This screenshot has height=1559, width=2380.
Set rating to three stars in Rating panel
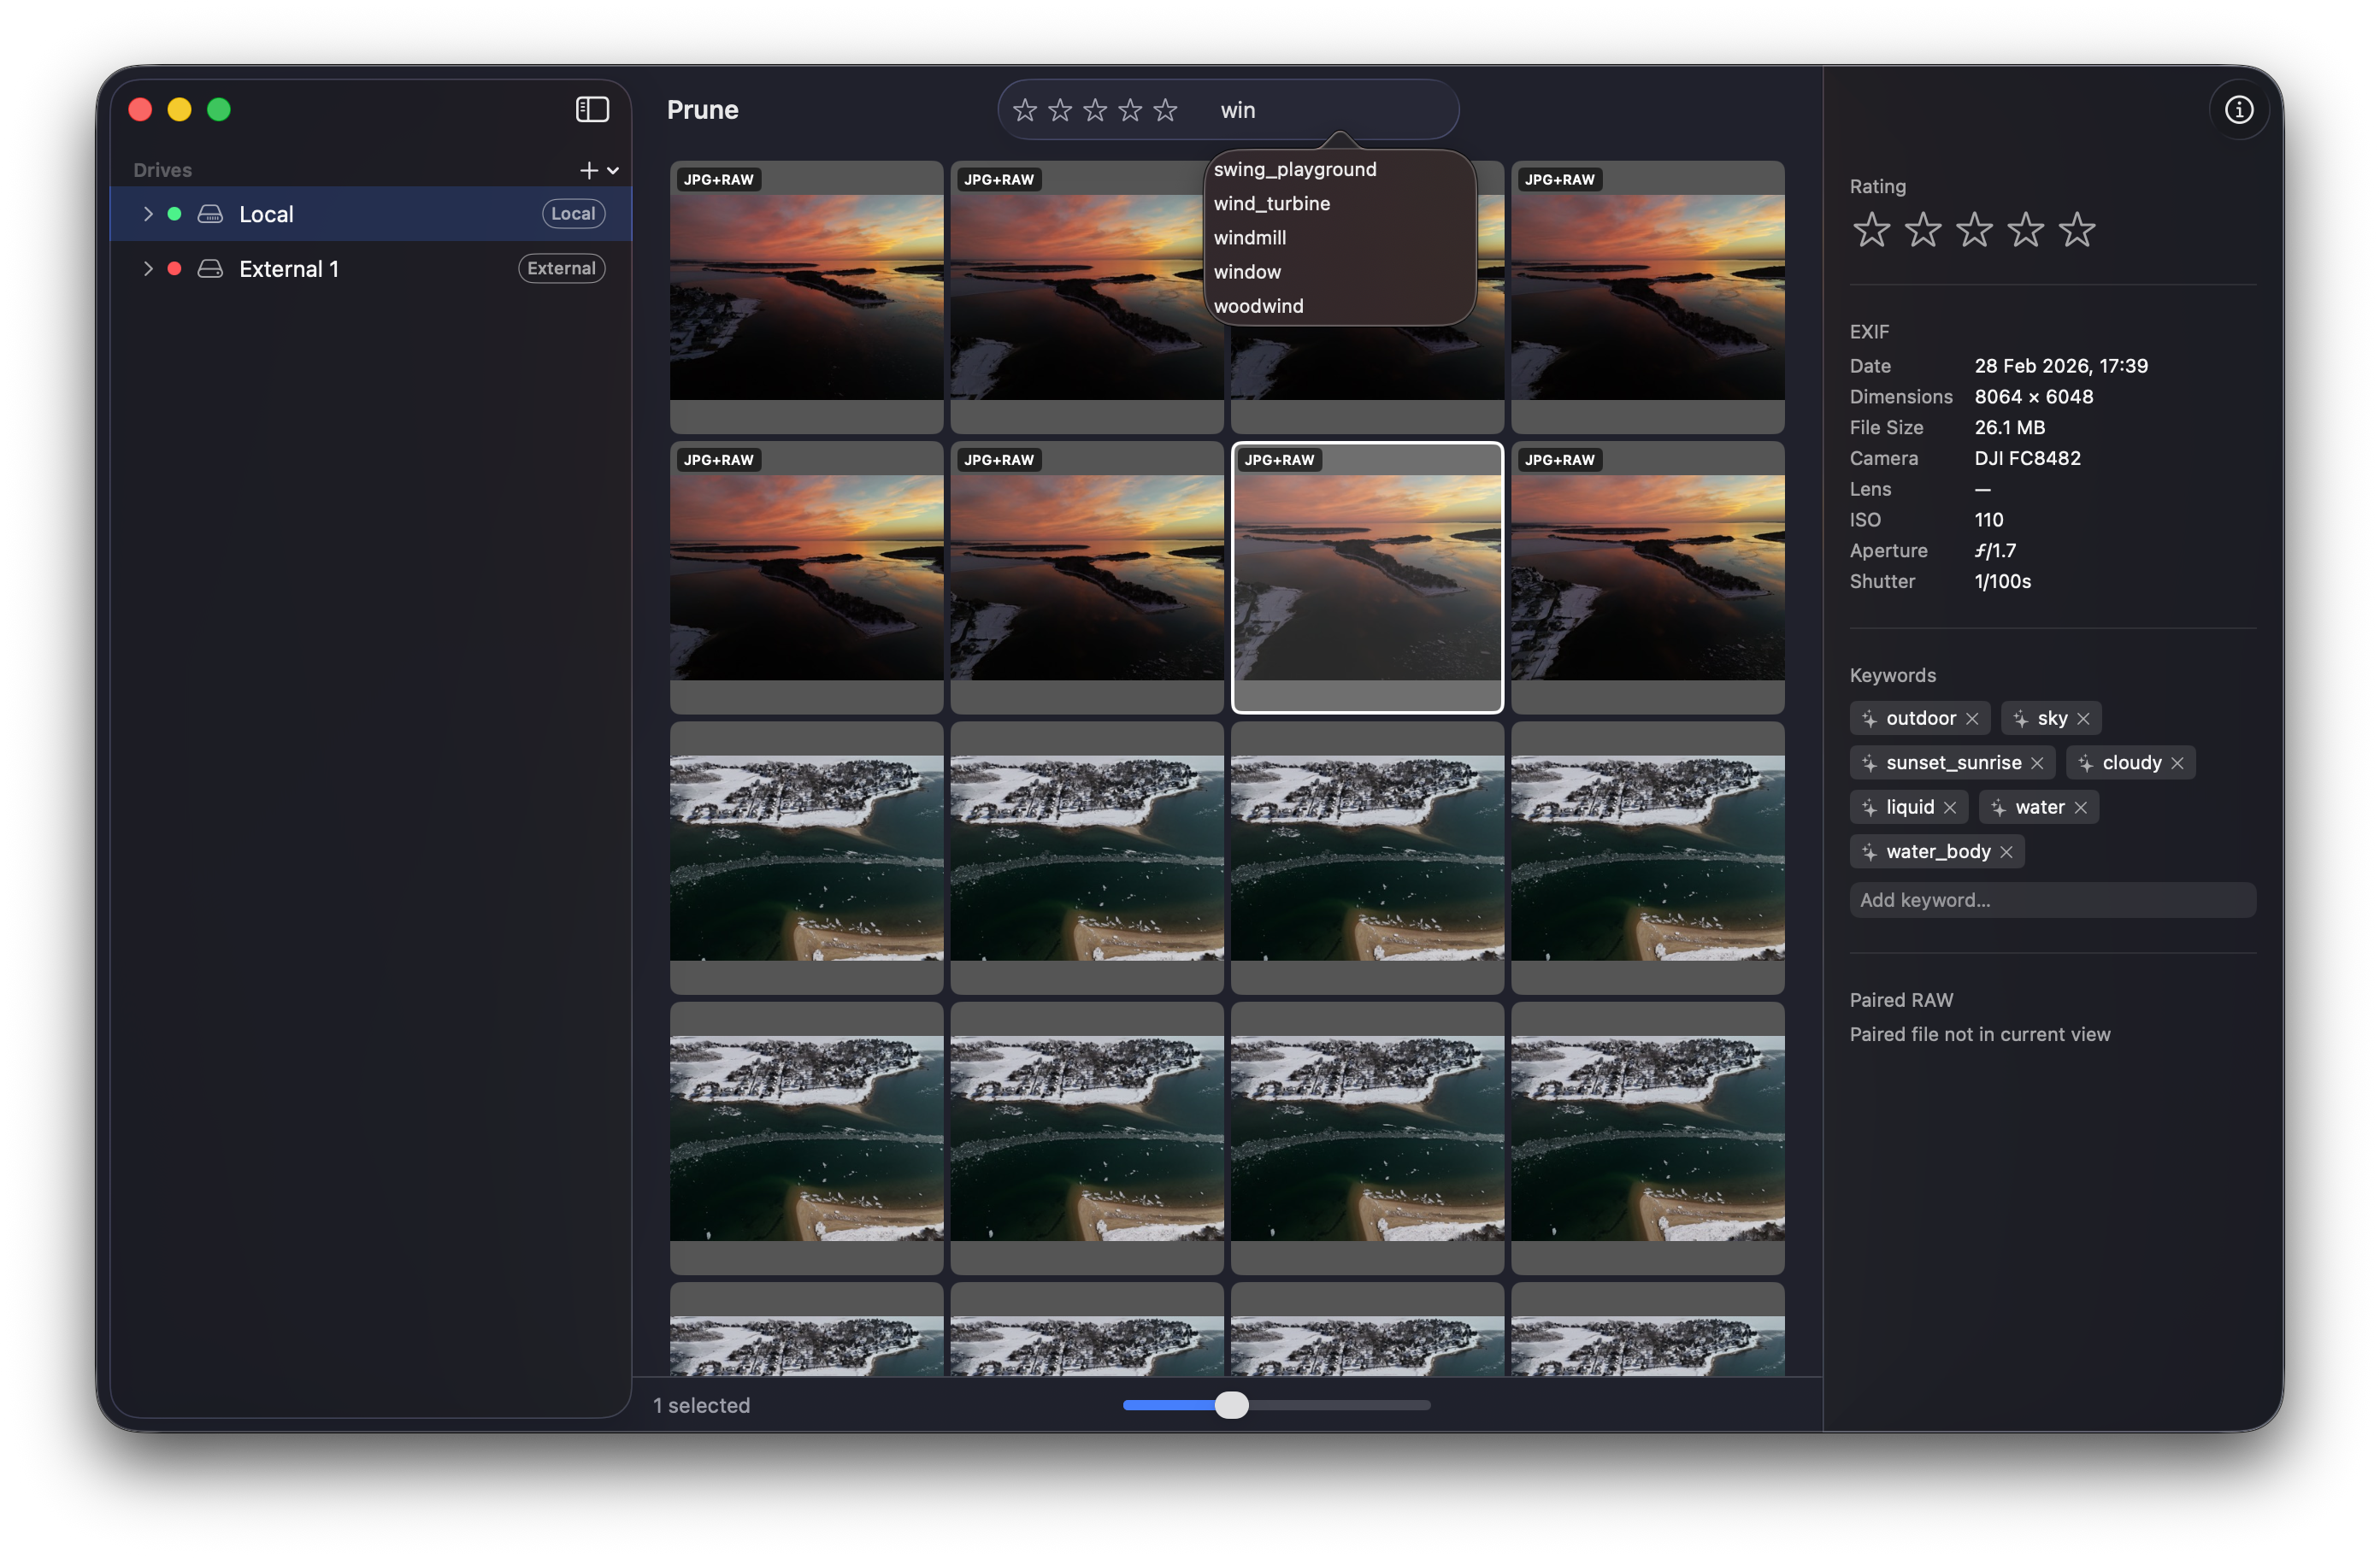pyautogui.click(x=1973, y=230)
